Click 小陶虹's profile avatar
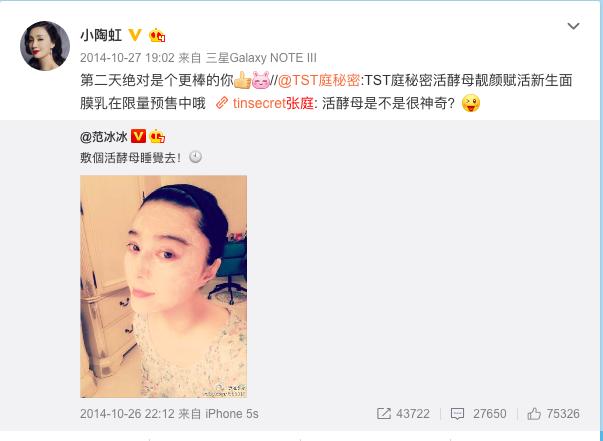Screen dimensions: 603x441 (45, 46)
